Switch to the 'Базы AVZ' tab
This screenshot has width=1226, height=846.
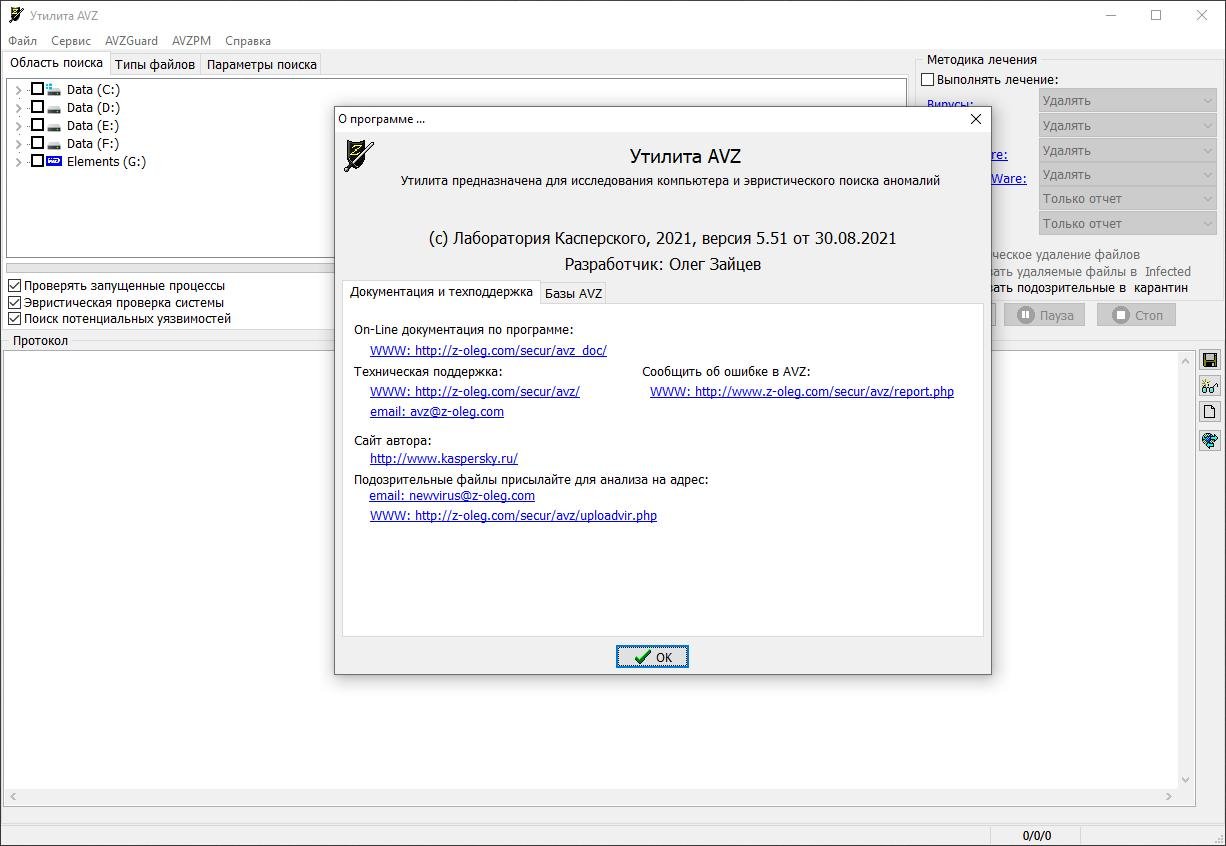[573, 293]
